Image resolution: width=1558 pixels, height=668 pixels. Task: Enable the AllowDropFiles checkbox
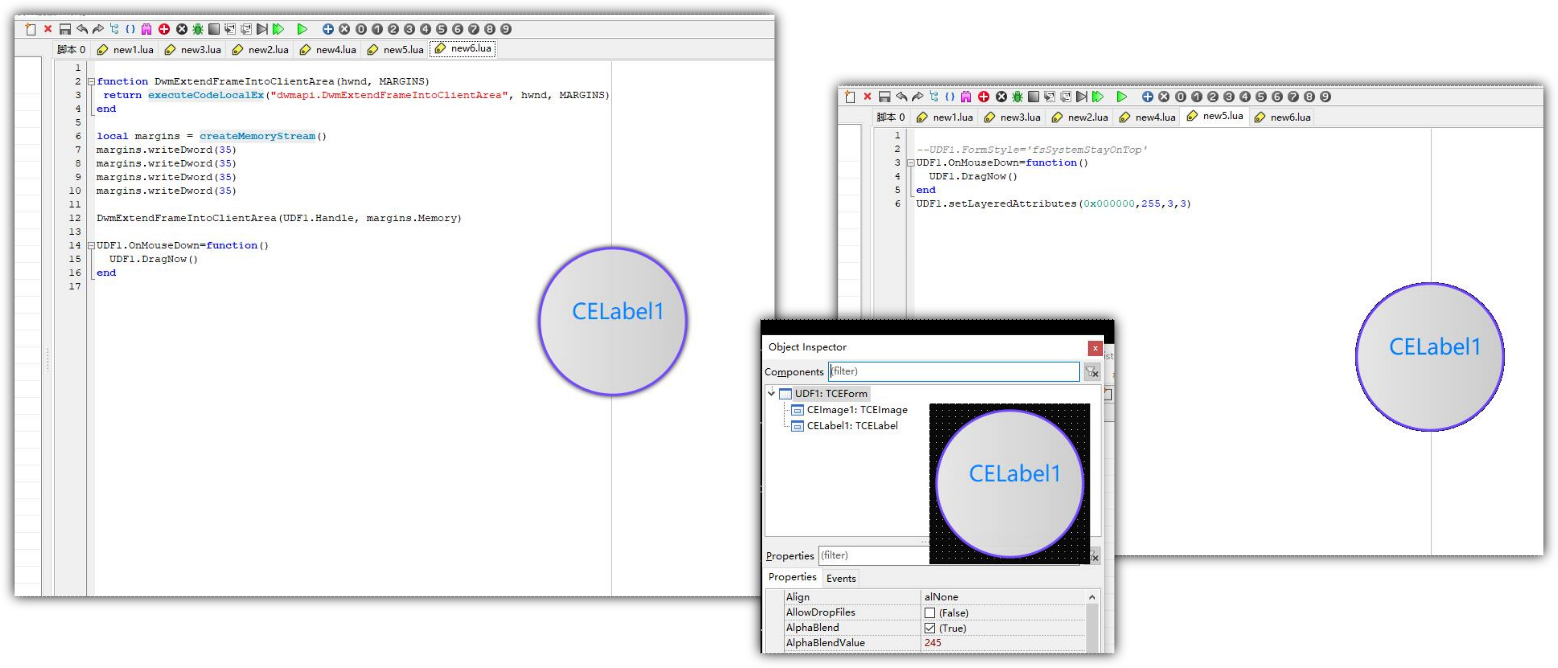tap(930, 613)
